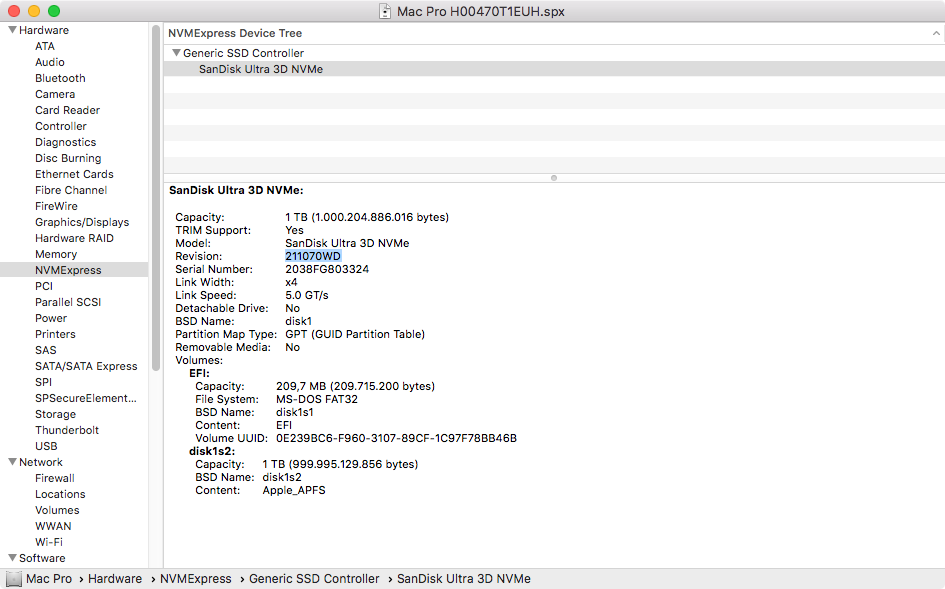The height and width of the screenshot is (589, 945).
Task: Open Card Reader hardware category
Action: coord(68,110)
